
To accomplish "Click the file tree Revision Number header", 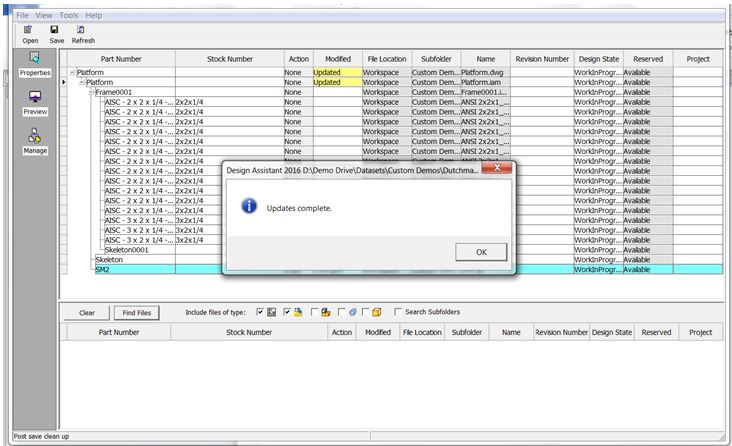I will [x=542, y=59].
